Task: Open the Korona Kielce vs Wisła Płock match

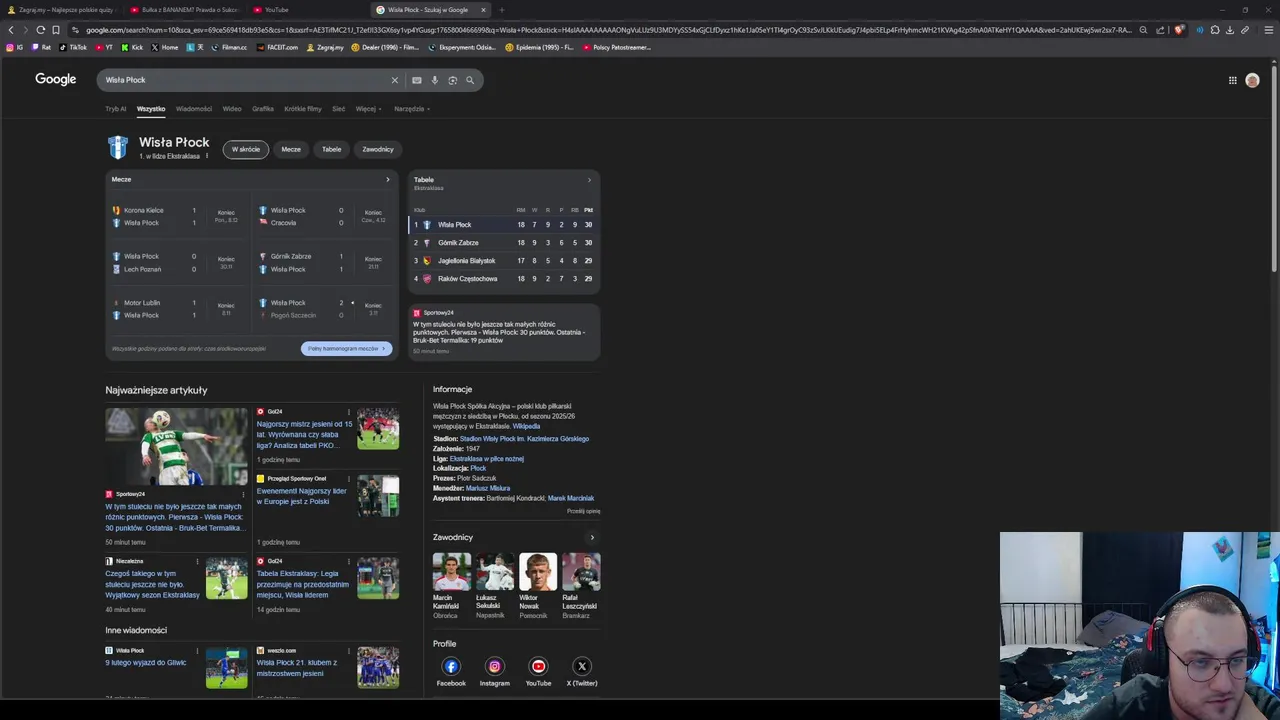Action: pyautogui.click(x=177, y=217)
